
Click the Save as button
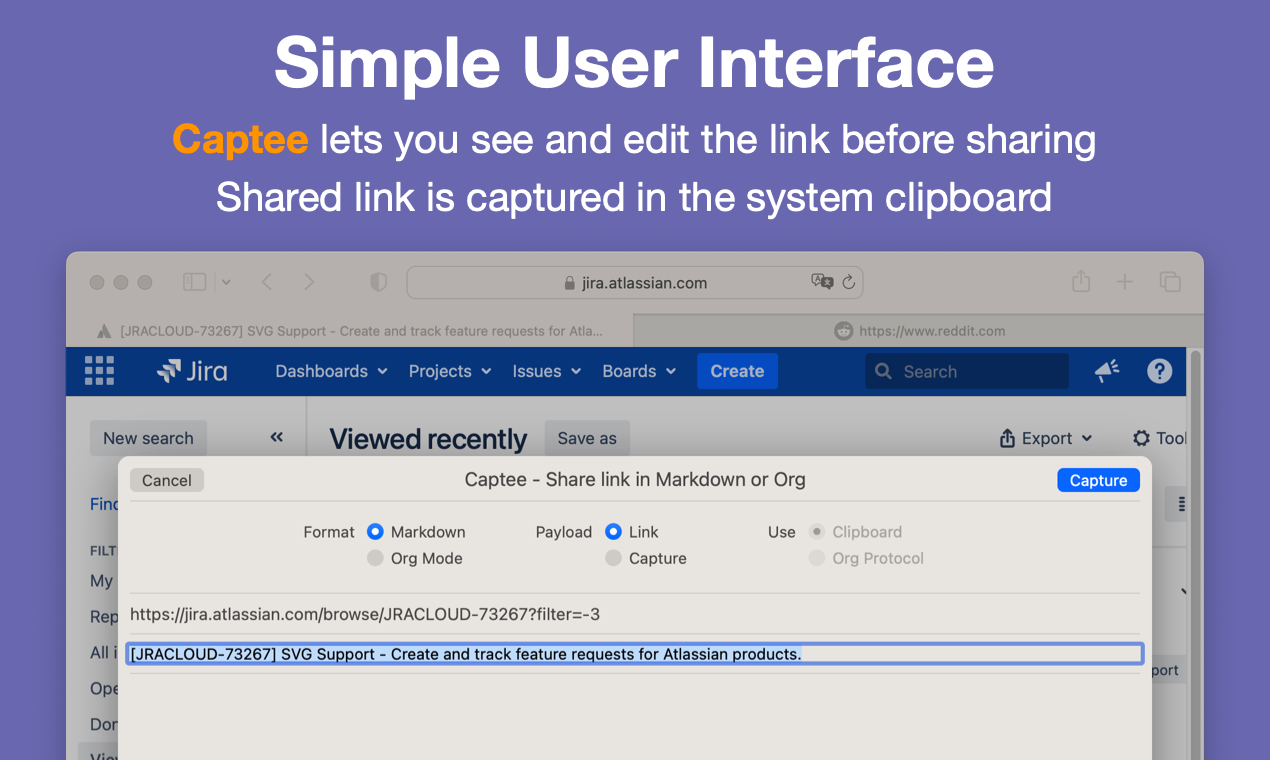click(587, 438)
